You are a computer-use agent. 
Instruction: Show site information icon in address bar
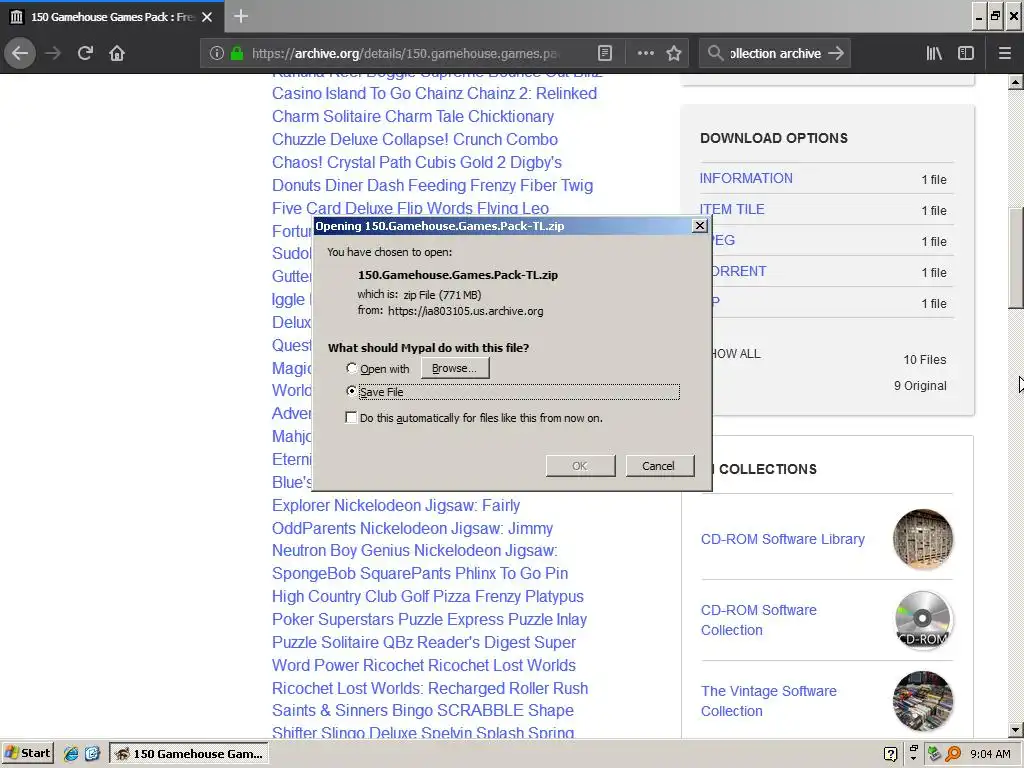(217, 54)
